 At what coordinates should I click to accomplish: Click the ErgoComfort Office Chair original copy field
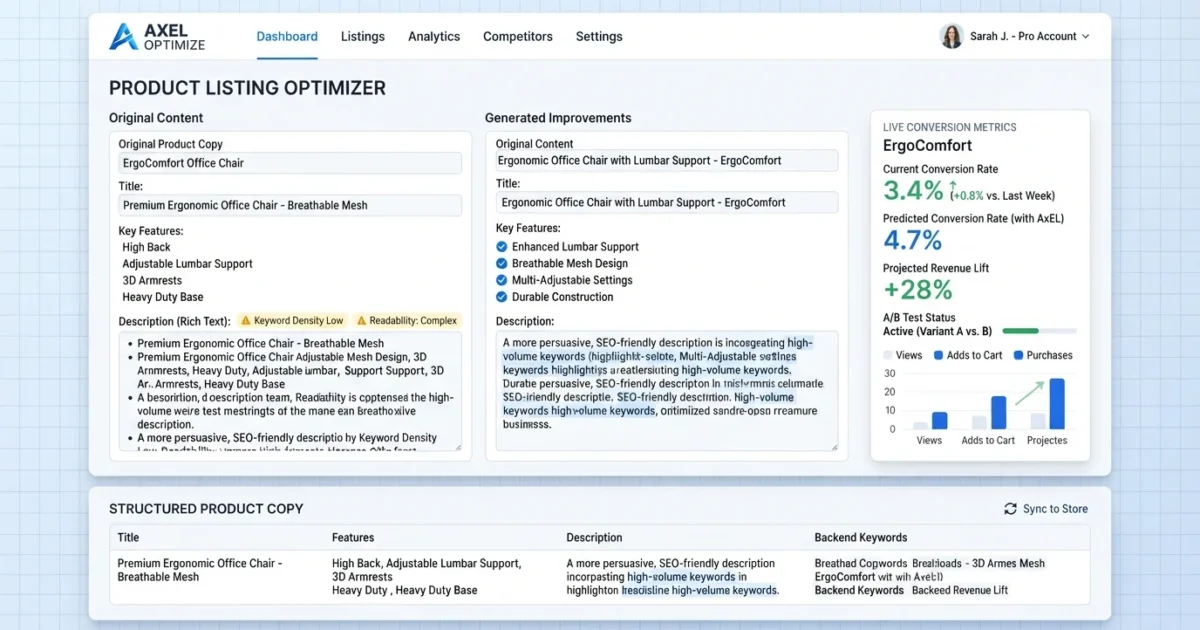pyautogui.click(x=290, y=163)
